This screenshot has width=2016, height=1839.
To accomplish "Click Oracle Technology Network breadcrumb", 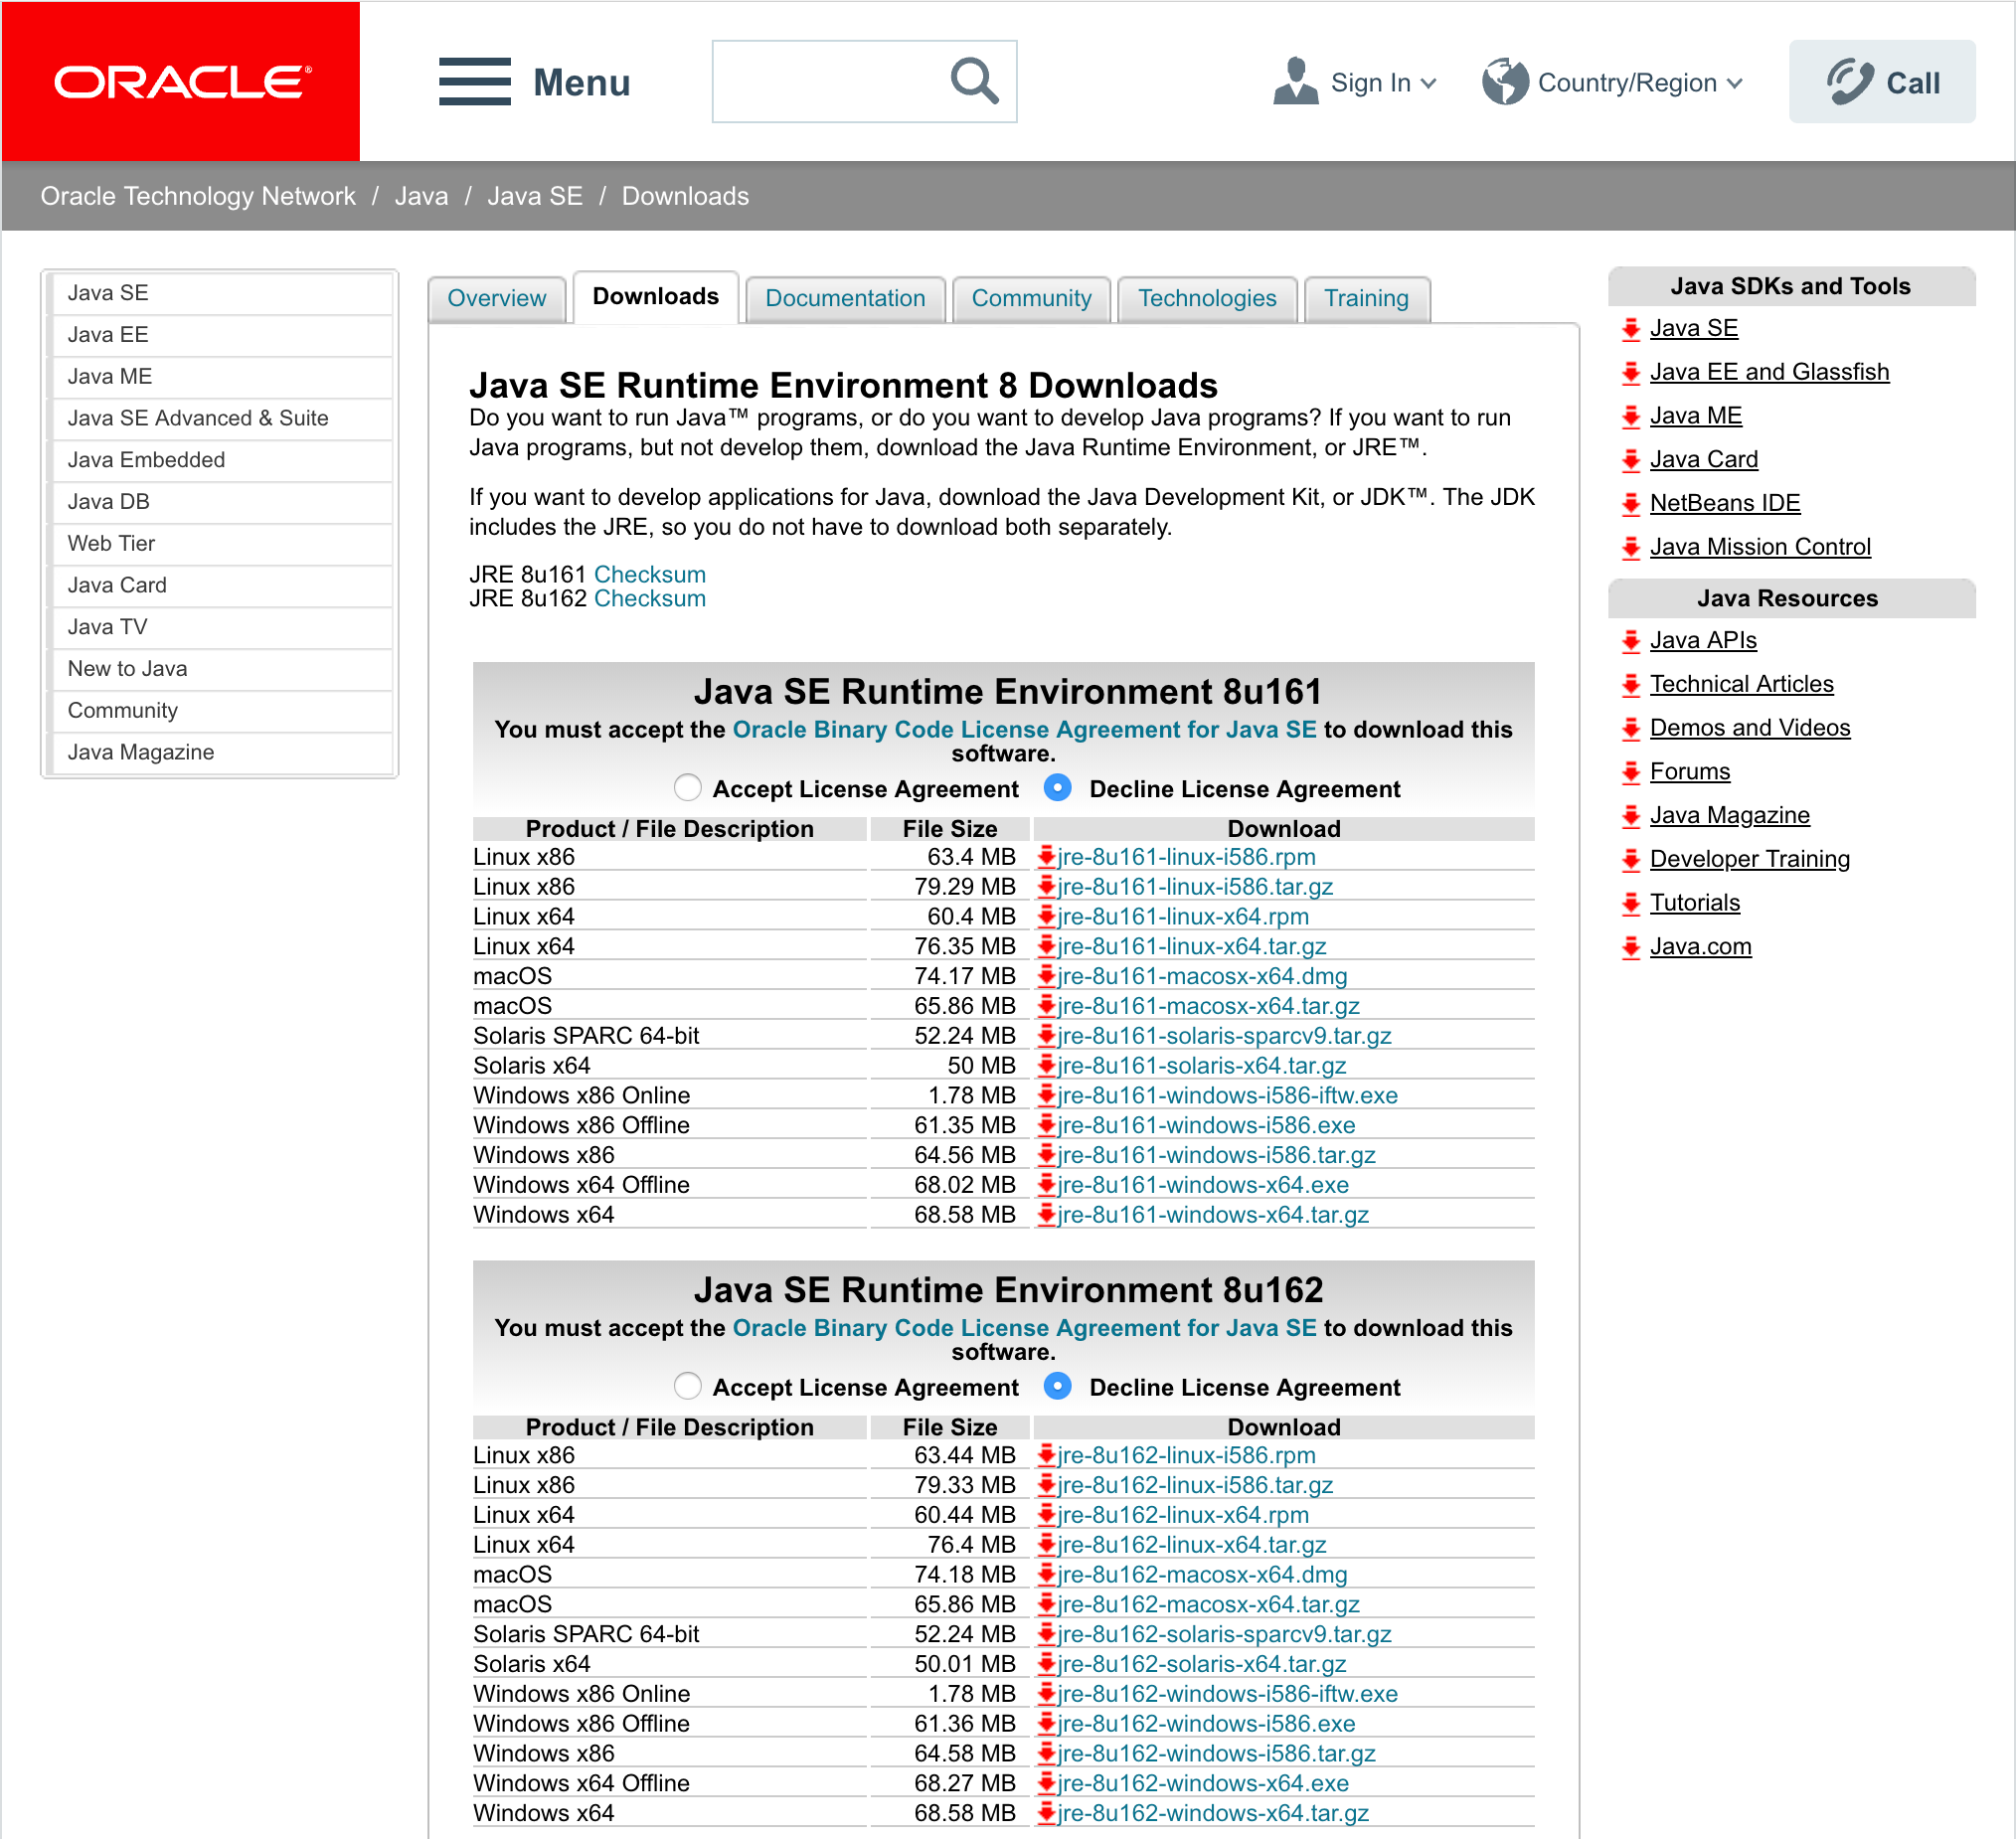I will click(198, 196).
